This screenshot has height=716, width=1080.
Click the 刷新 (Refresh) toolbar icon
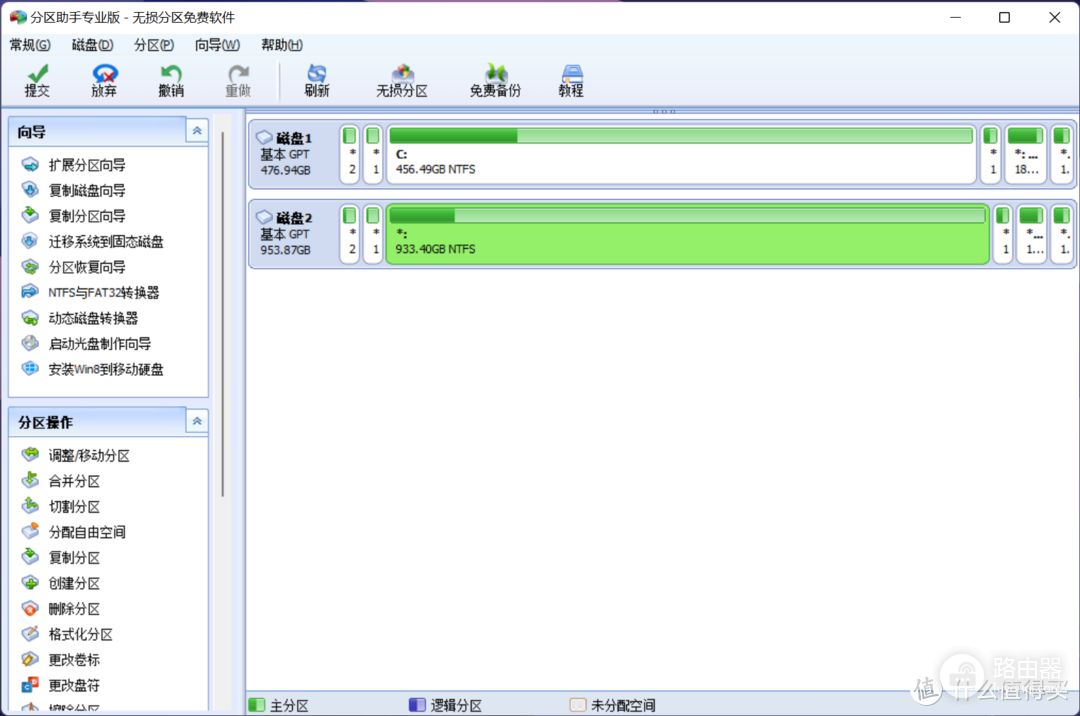coord(317,81)
